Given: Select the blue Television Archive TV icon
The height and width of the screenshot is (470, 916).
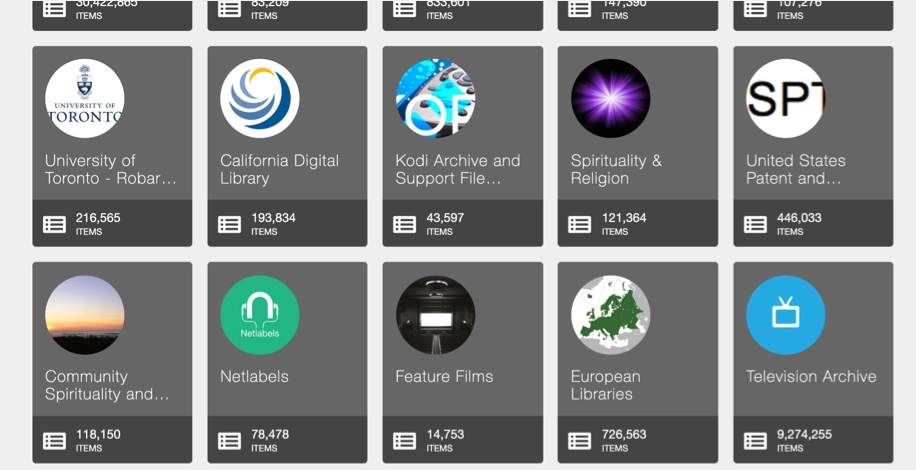Looking at the screenshot, I should pos(786,315).
